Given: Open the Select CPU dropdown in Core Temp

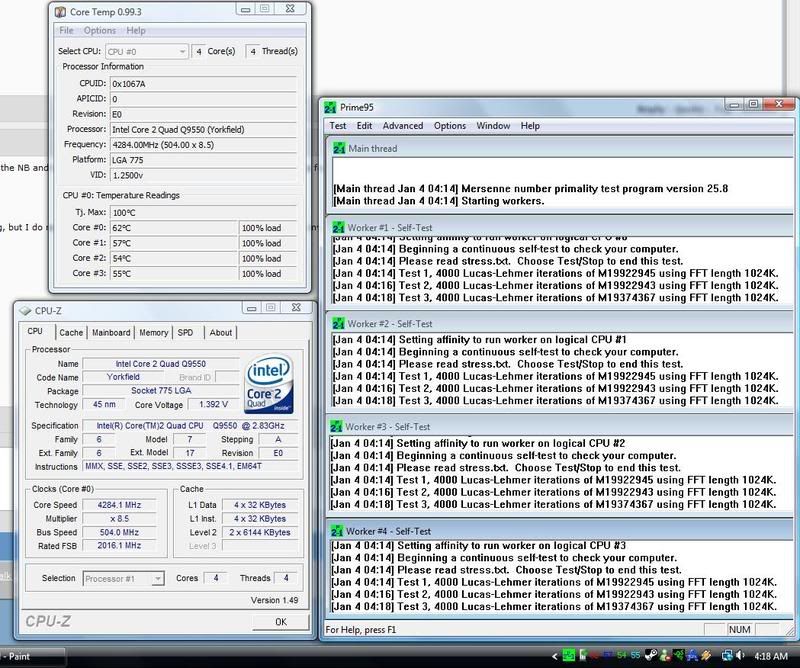Looking at the screenshot, I should pyautogui.click(x=146, y=51).
